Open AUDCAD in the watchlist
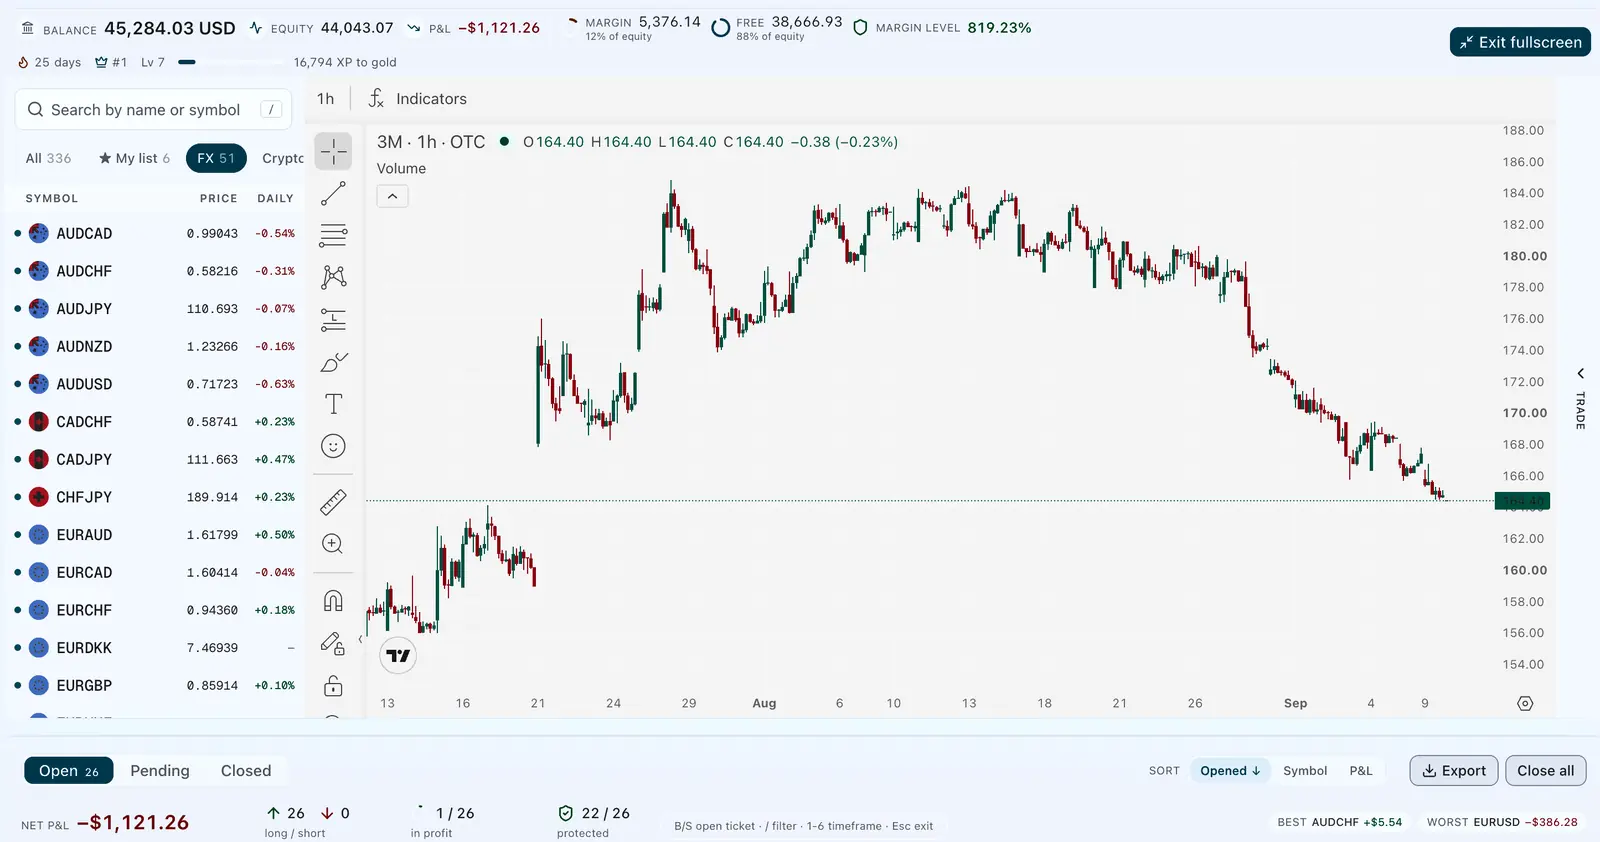 (153, 233)
